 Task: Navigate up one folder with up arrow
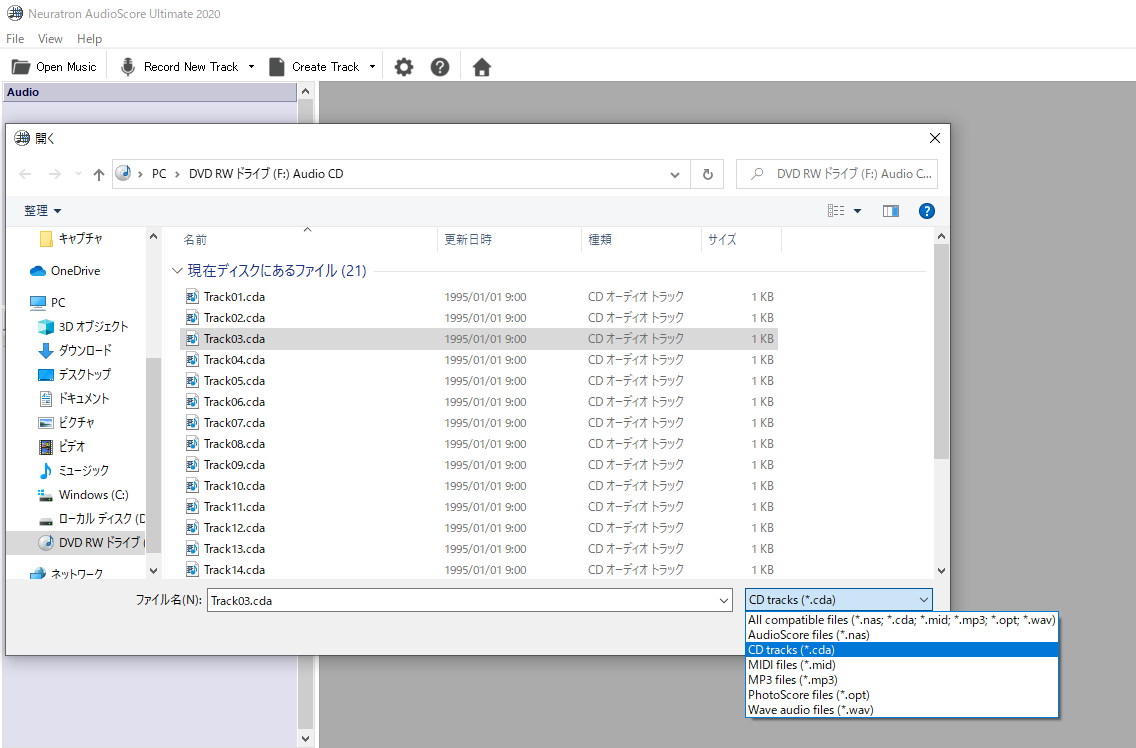pos(98,174)
